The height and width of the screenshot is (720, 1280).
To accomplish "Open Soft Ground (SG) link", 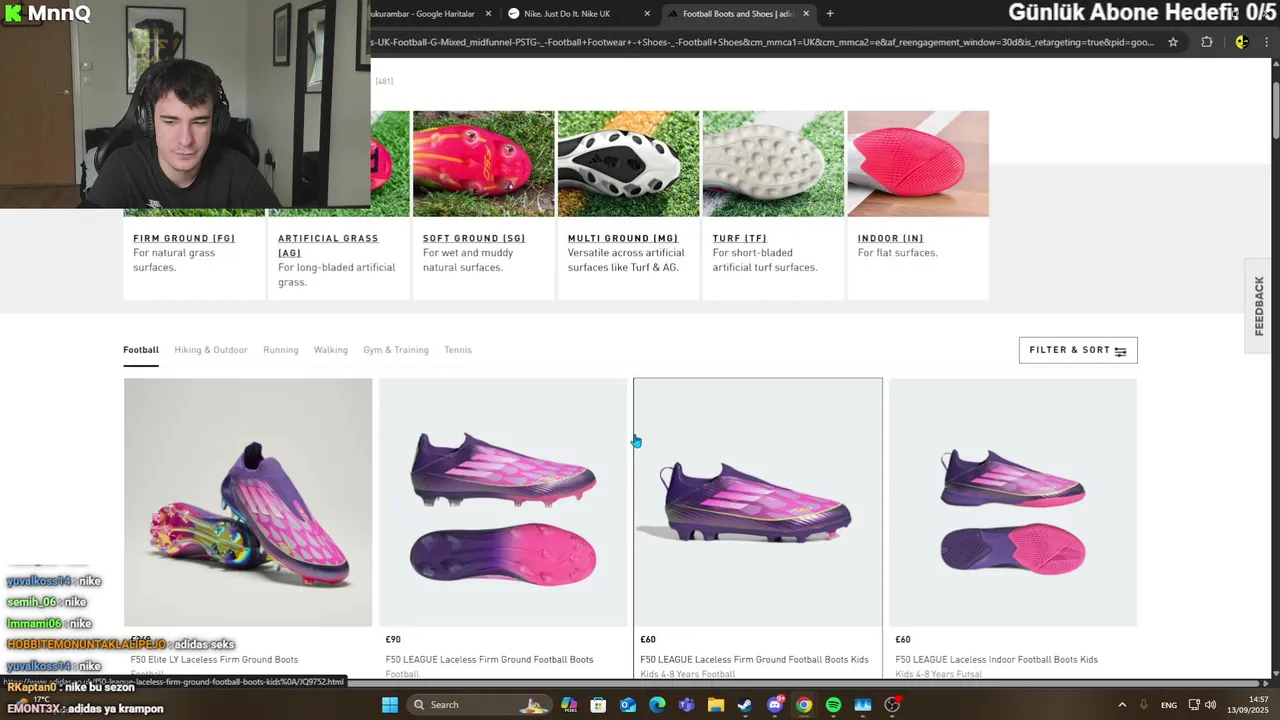I will 474,238.
